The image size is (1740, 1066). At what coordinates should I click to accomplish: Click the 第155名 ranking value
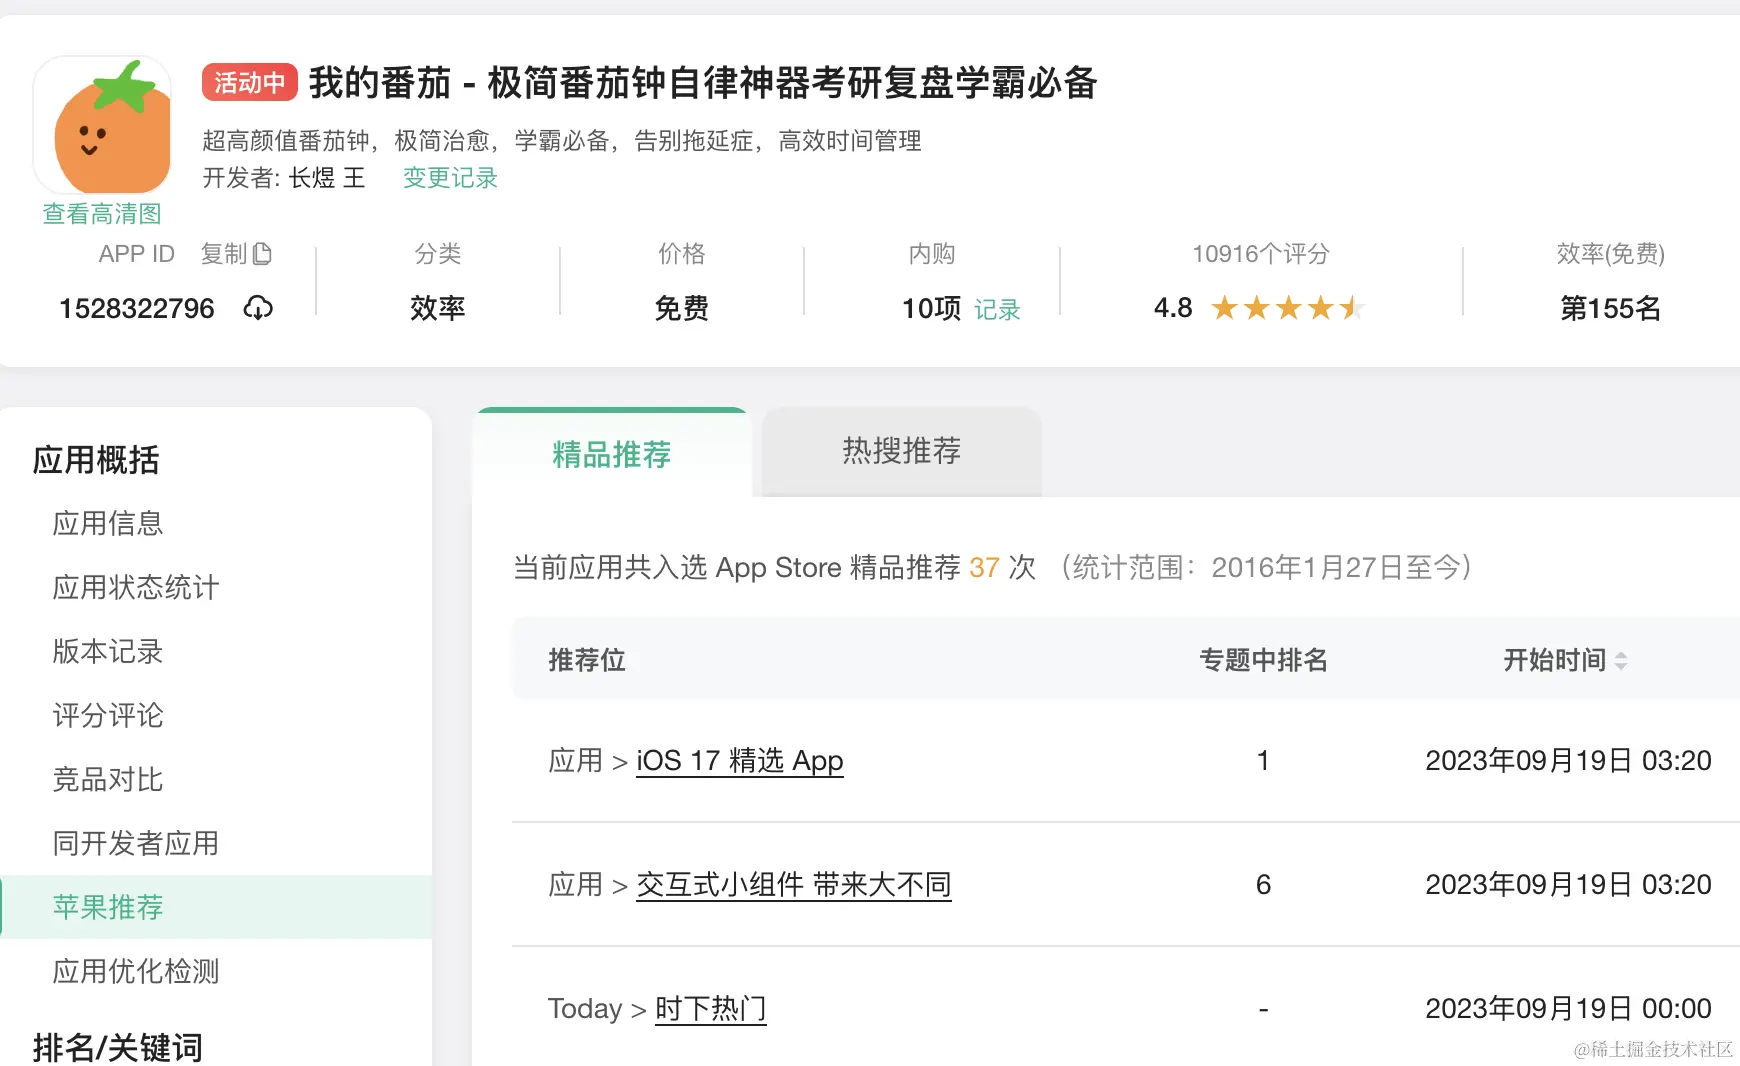coord(1610,308)
